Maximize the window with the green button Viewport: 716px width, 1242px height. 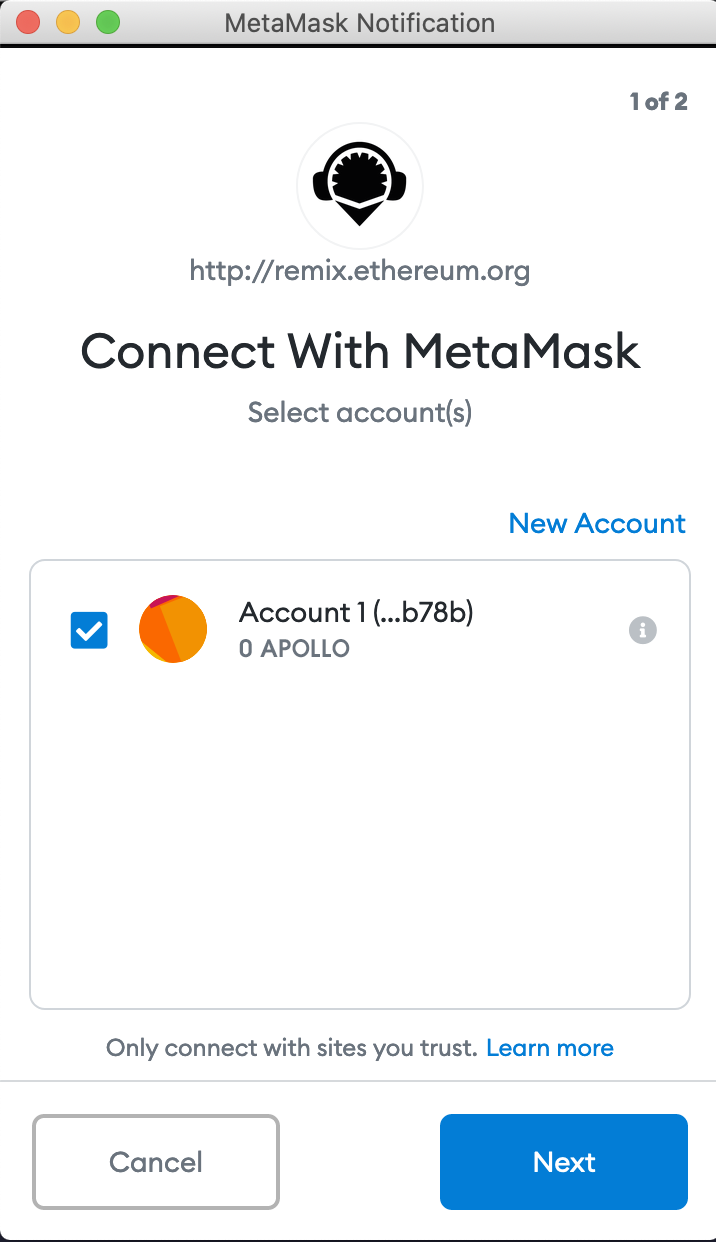click(107, 22)
